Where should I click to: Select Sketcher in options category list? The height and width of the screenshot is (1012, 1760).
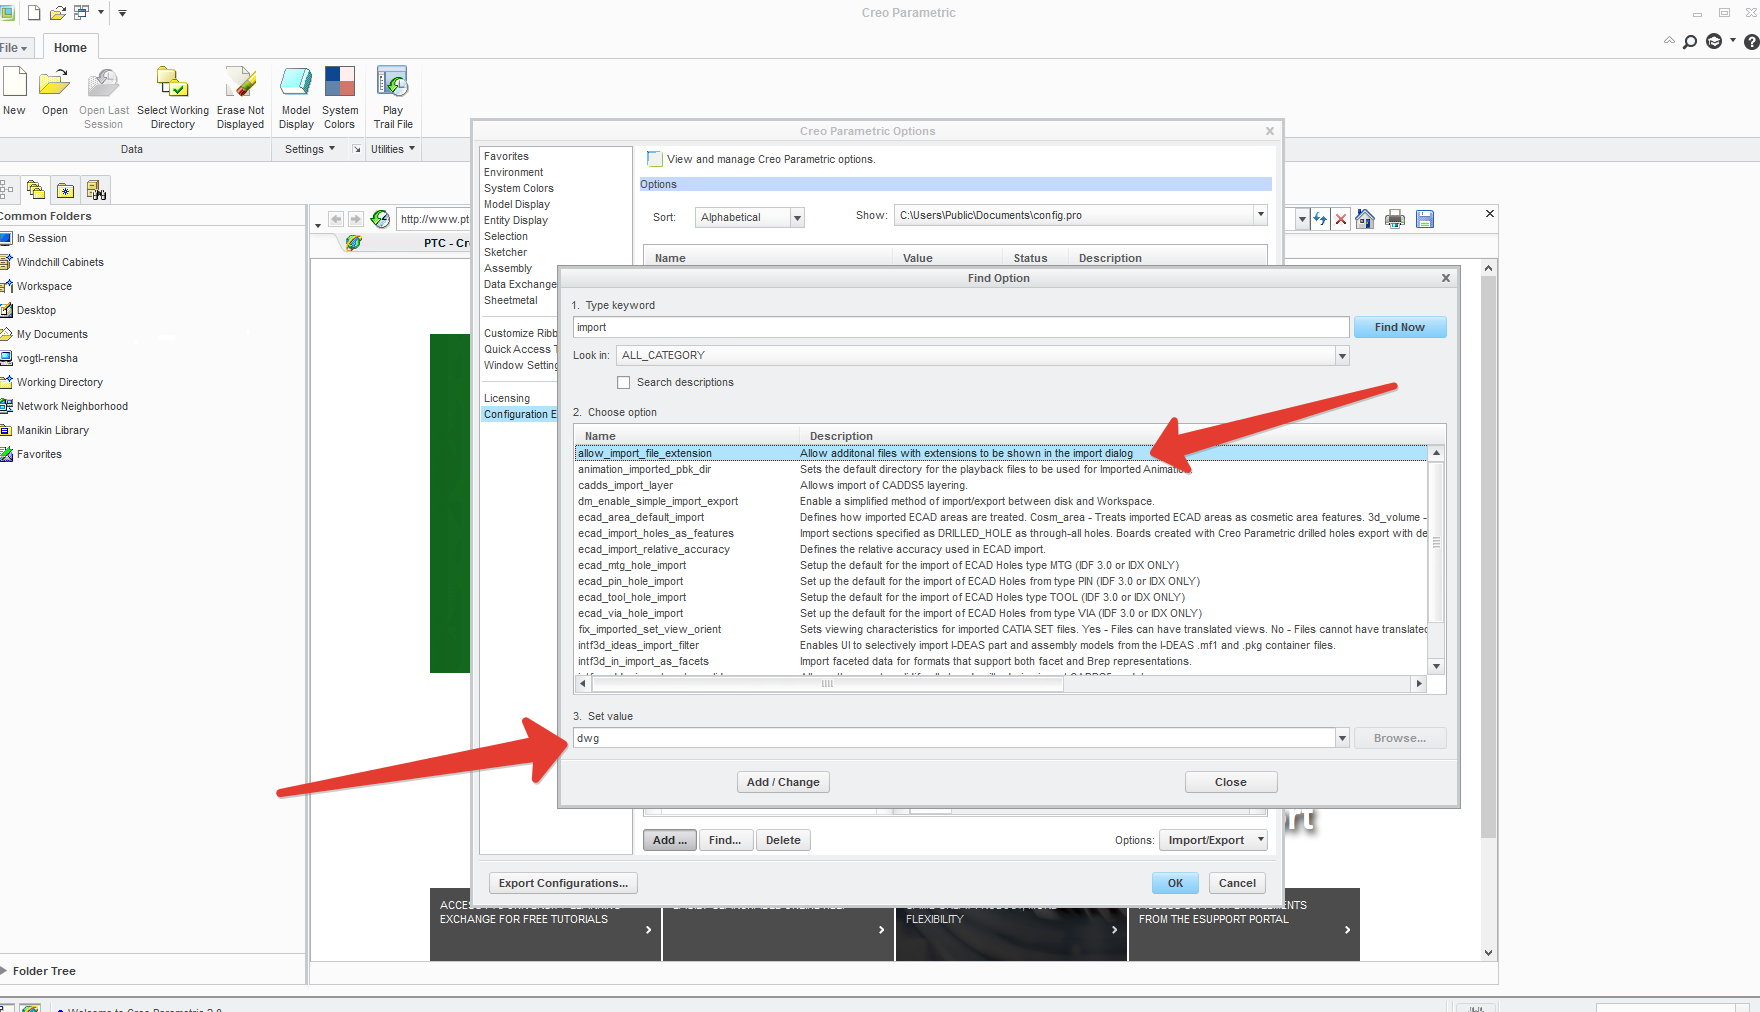(x=505, y=252)
